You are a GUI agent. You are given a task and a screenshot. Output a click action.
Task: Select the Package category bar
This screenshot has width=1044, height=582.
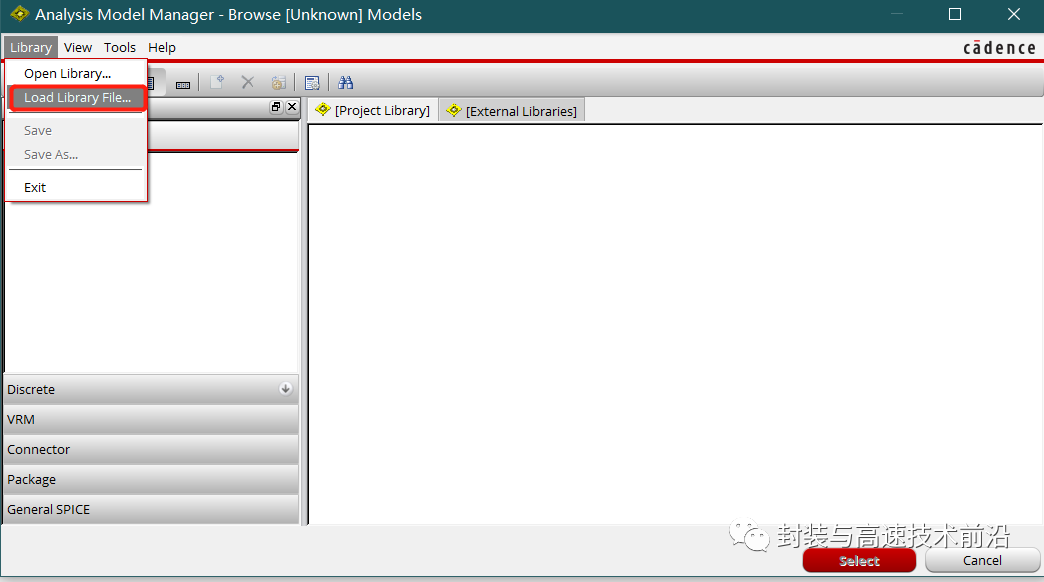tap(151, 479)
